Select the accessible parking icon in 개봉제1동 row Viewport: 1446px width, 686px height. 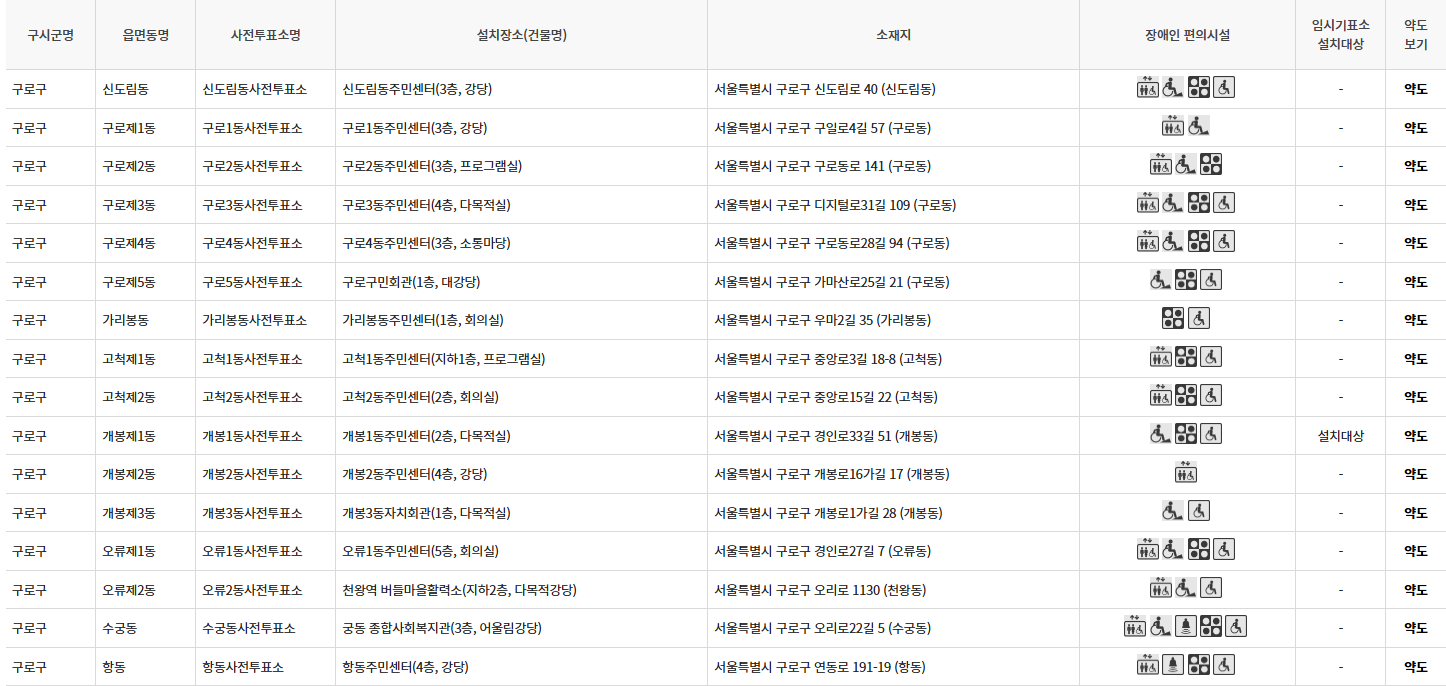point(1211,435)
